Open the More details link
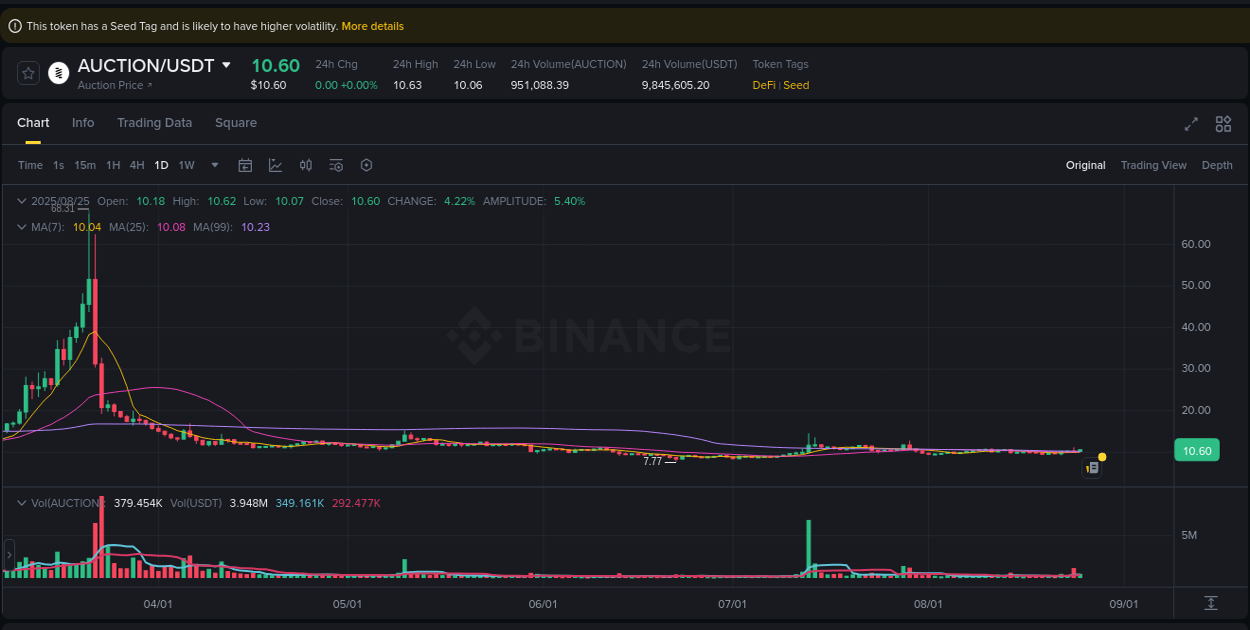This screenshot has width=1250, height=630. click(372, 26)
